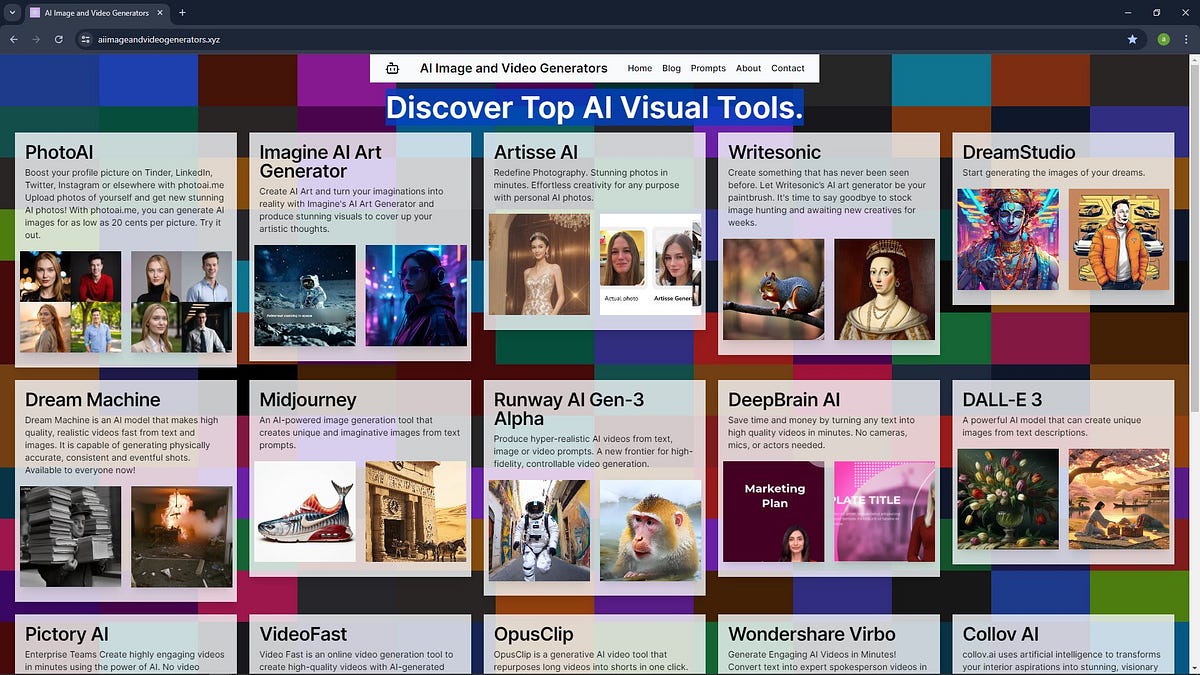The image size is (1200, 675).
Task: Click the DreamStudio blue deity artwork
Action: pos(1008,238)
